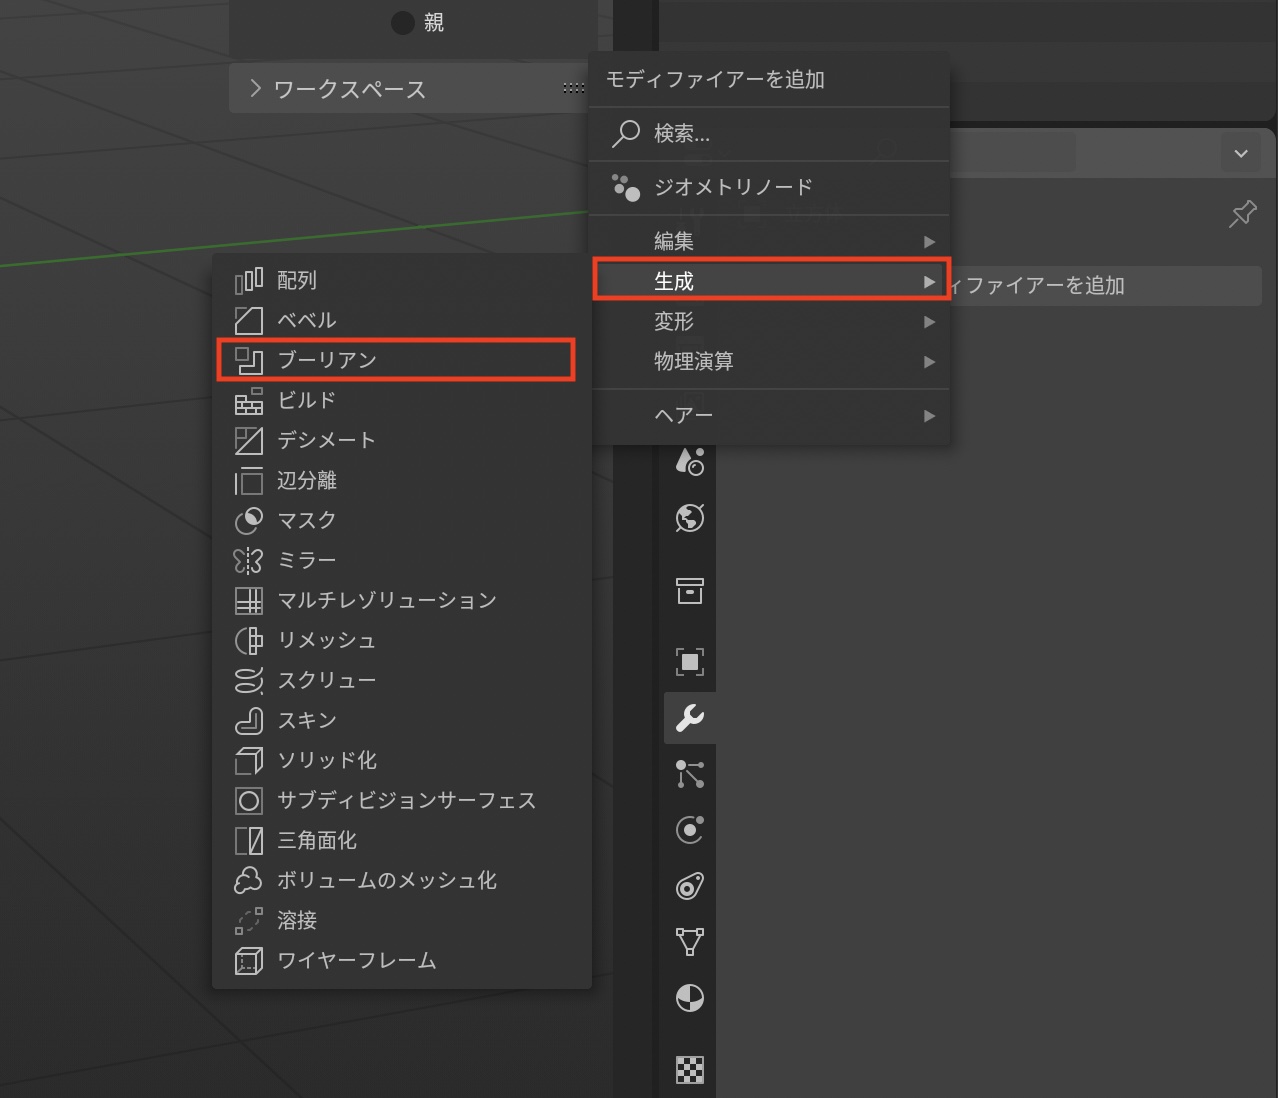Screen dimensions: 1278x1098
Task: Open the Object Data properties tab
Action: (x=690, y=942)
